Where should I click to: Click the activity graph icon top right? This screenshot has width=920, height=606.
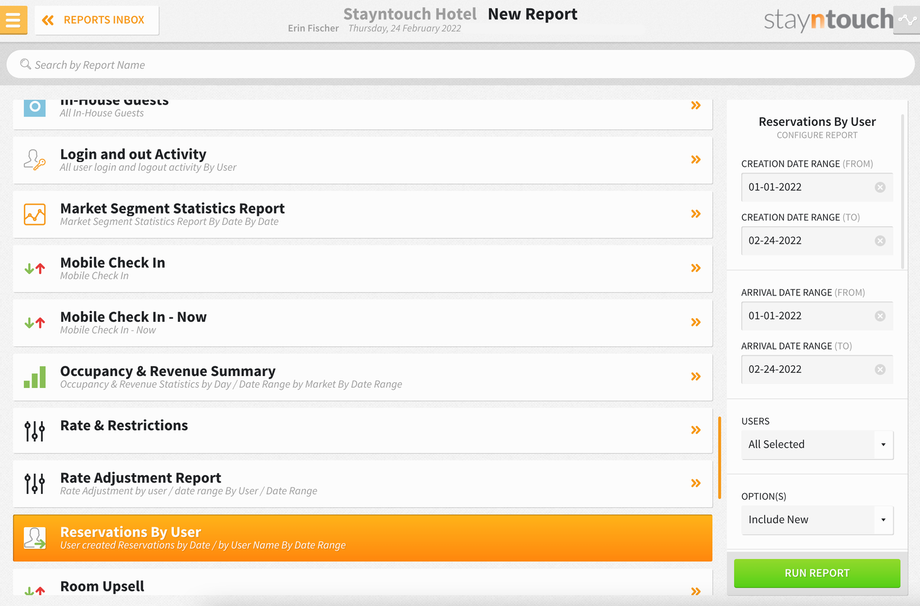click(x=907, y=20)
